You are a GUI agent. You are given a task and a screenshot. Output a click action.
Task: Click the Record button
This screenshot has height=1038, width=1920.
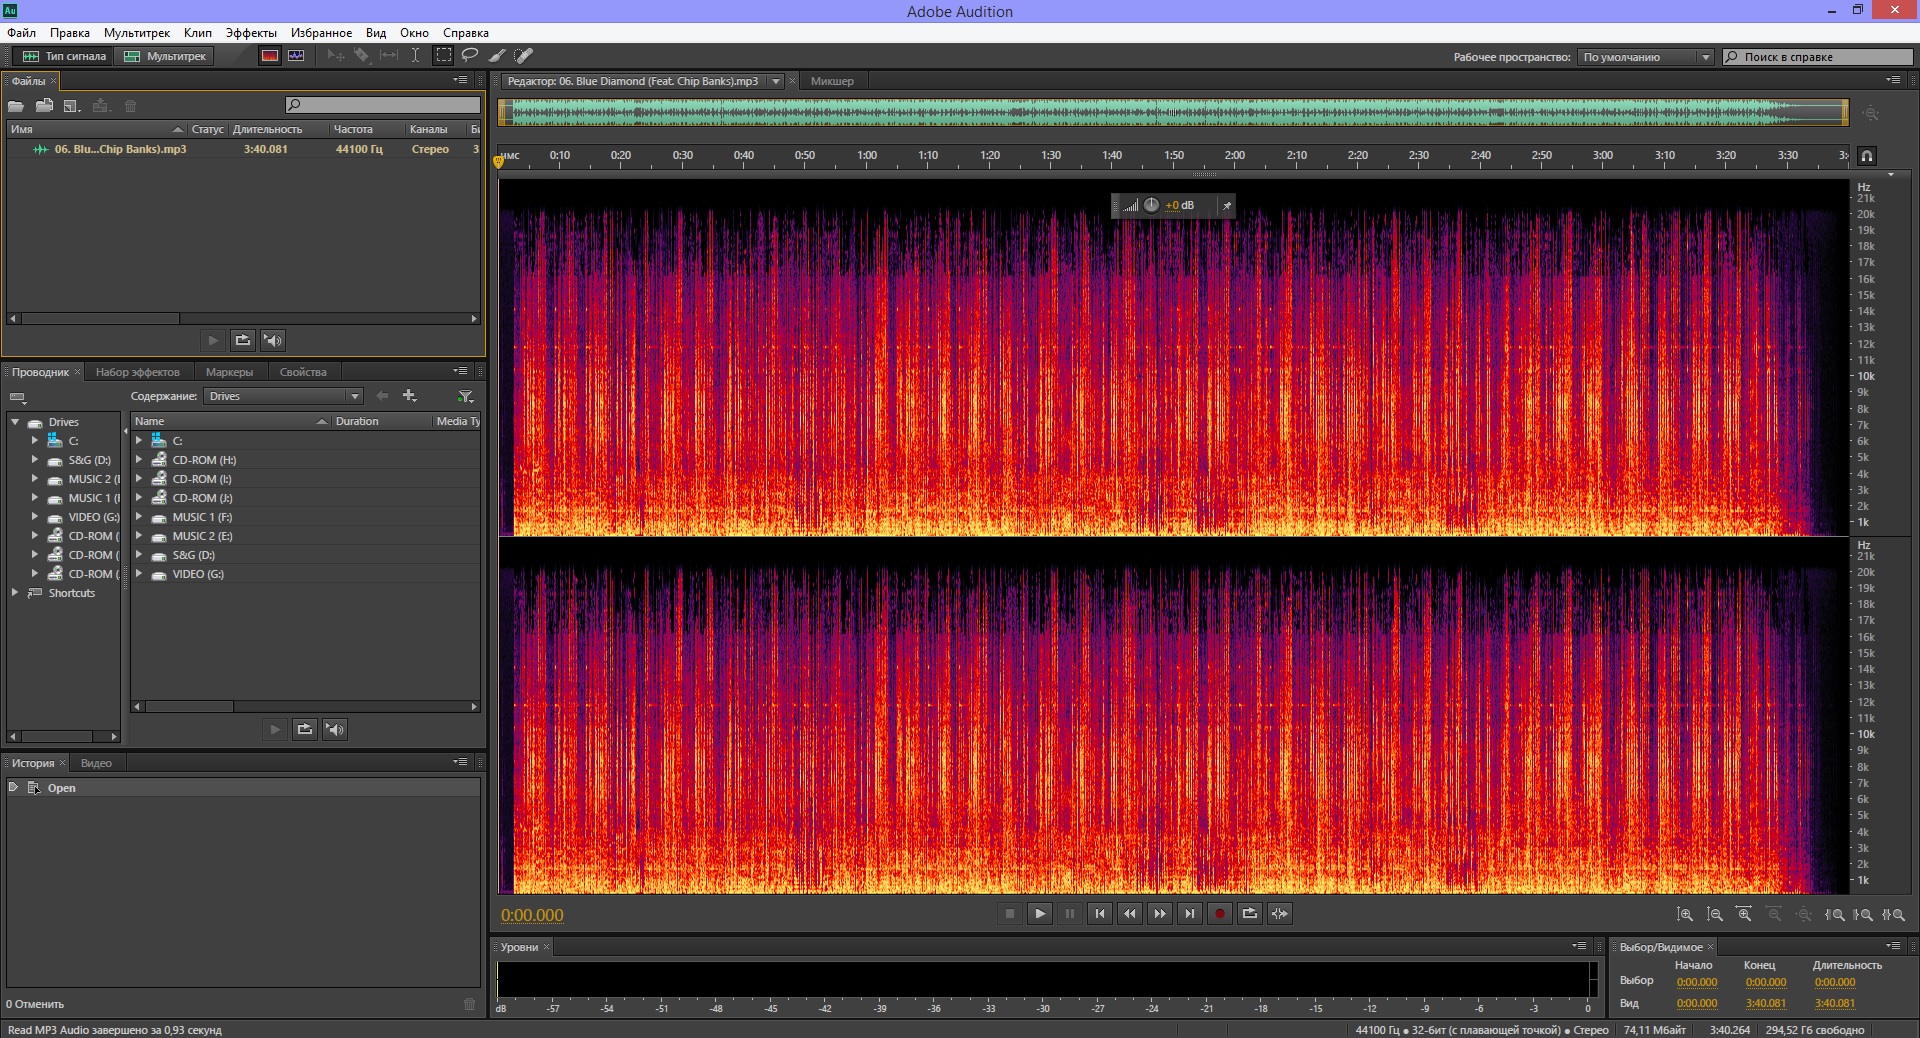(x=1219, y=913)
